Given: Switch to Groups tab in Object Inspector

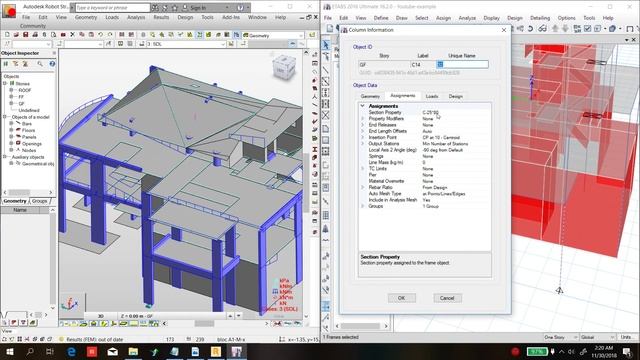Looking at the screenshot, I should pyautogui.click(x=40, y=201).
